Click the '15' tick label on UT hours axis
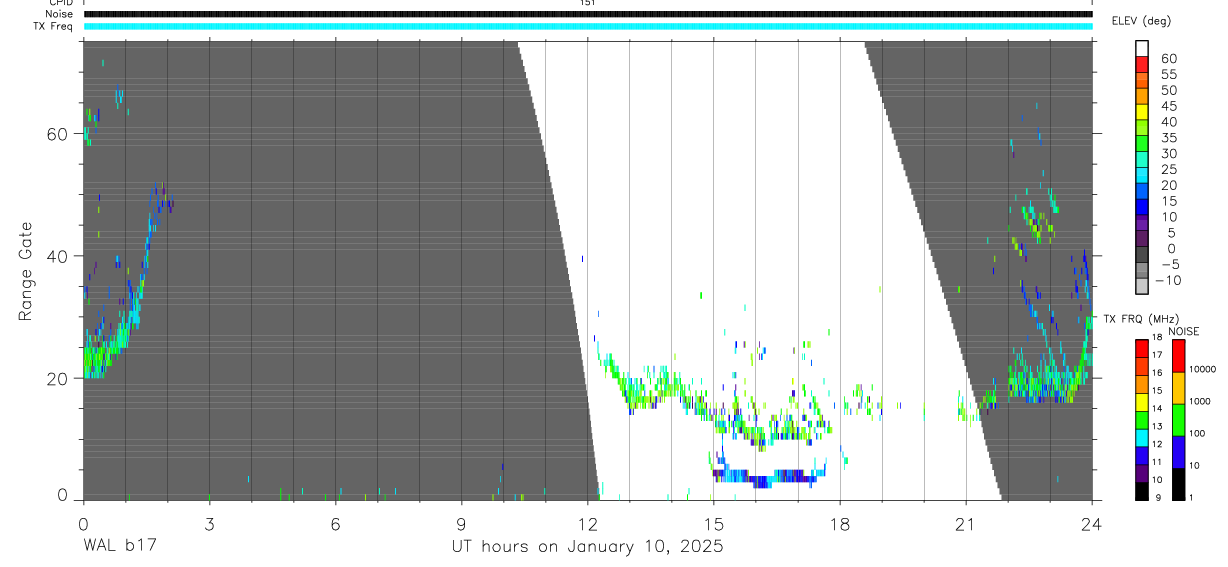Viewport: 1228px width, 567px height. (x=713, y=524)
